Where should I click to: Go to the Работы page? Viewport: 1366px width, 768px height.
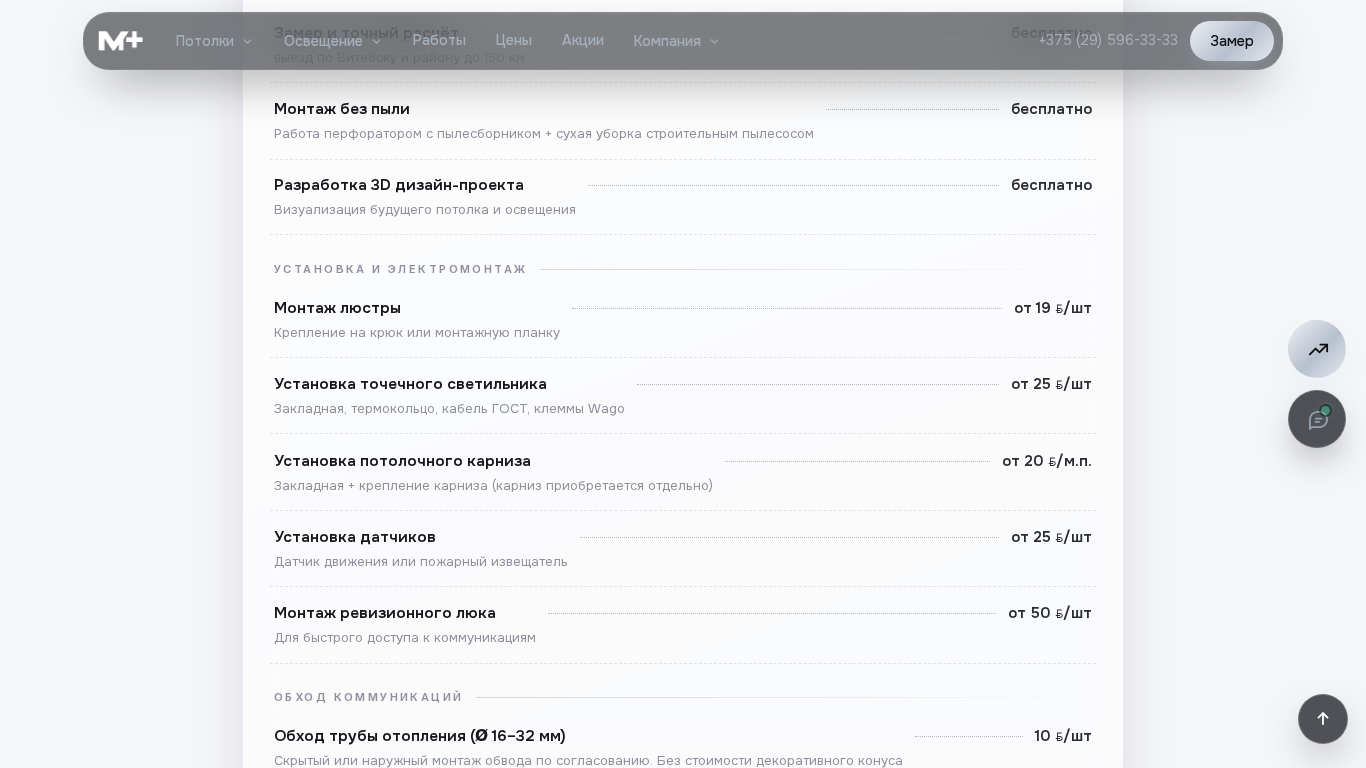pyautogui.click(x=439, y=40)
